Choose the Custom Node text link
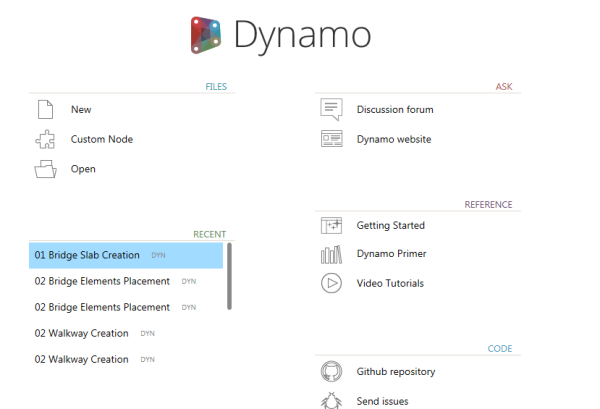This screenshot has height=409, width=600. click(x=102, y=139)
